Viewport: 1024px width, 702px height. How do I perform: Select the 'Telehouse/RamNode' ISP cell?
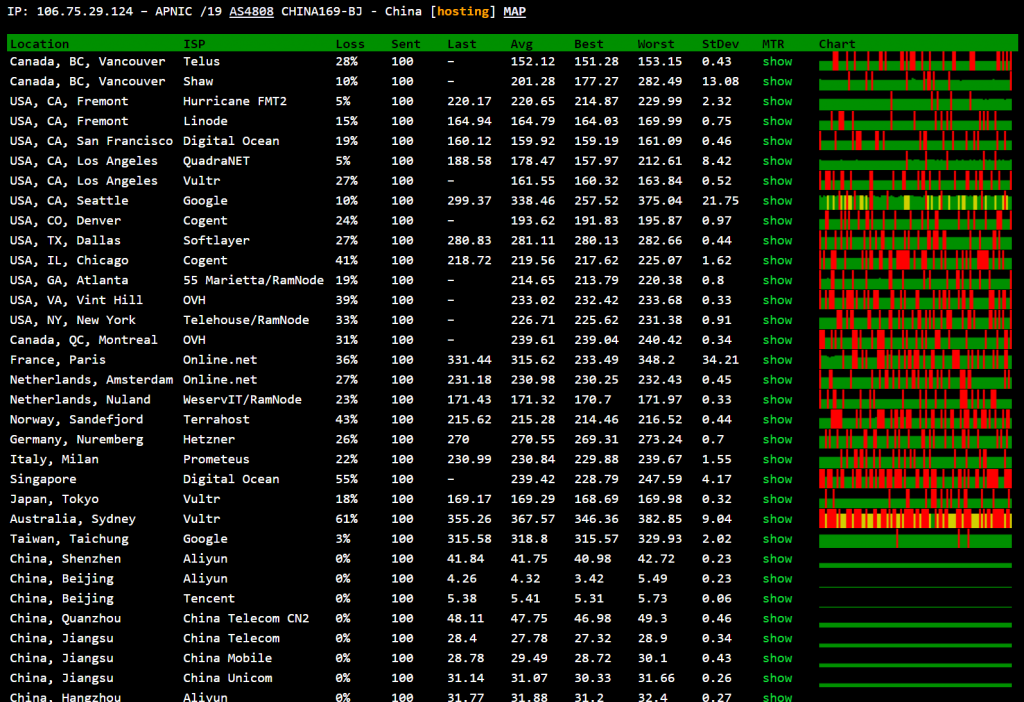tap(246, 320)
